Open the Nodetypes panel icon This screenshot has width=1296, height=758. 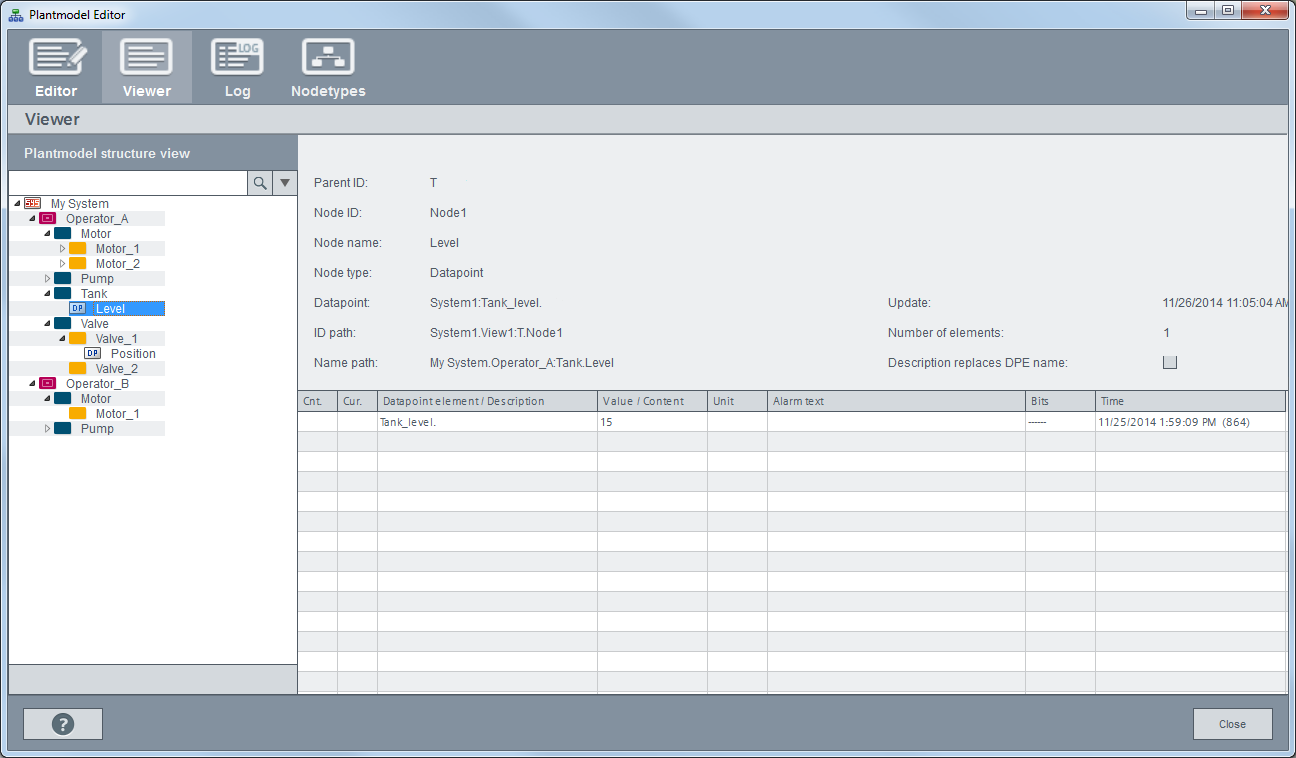coord(328,58)
